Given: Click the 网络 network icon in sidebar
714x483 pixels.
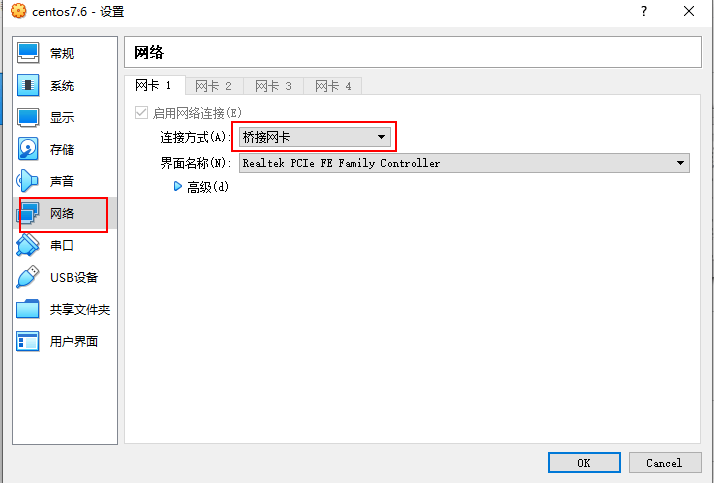Looking at the screenshot, I should click(28, 213).
